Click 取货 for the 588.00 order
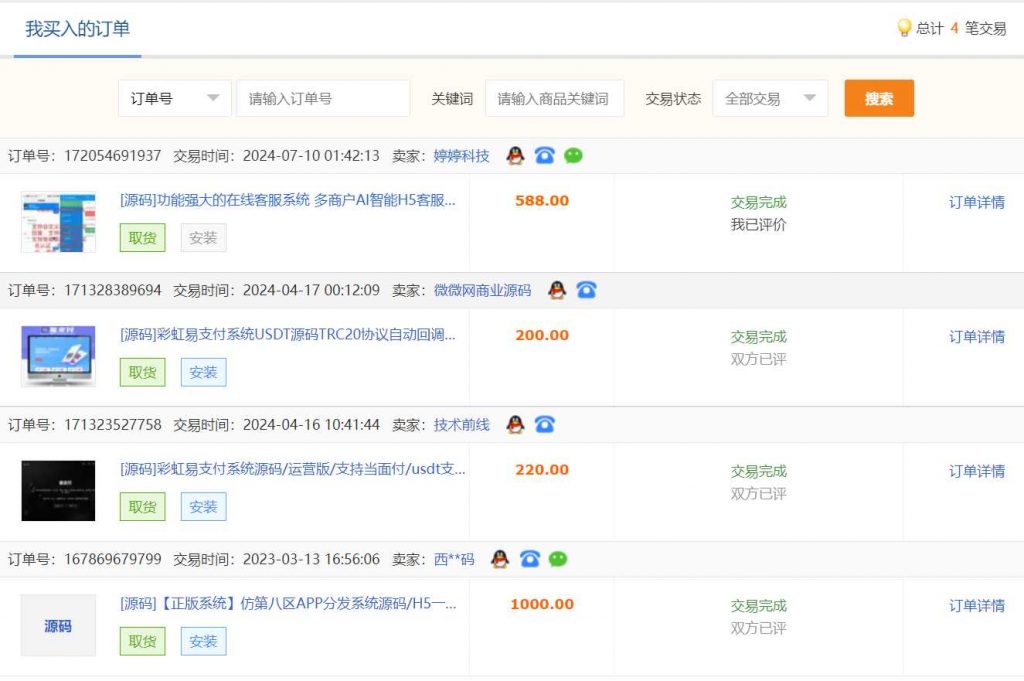This screenshot has height=681, width=1024. [142, 238]
